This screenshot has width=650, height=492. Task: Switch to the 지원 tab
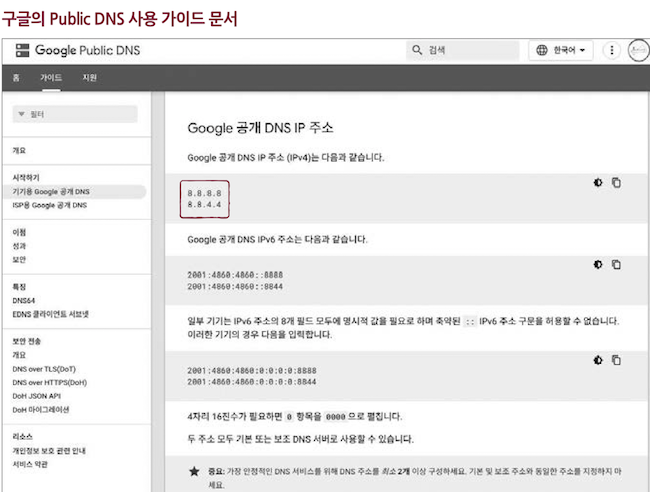tap(90, 78)
